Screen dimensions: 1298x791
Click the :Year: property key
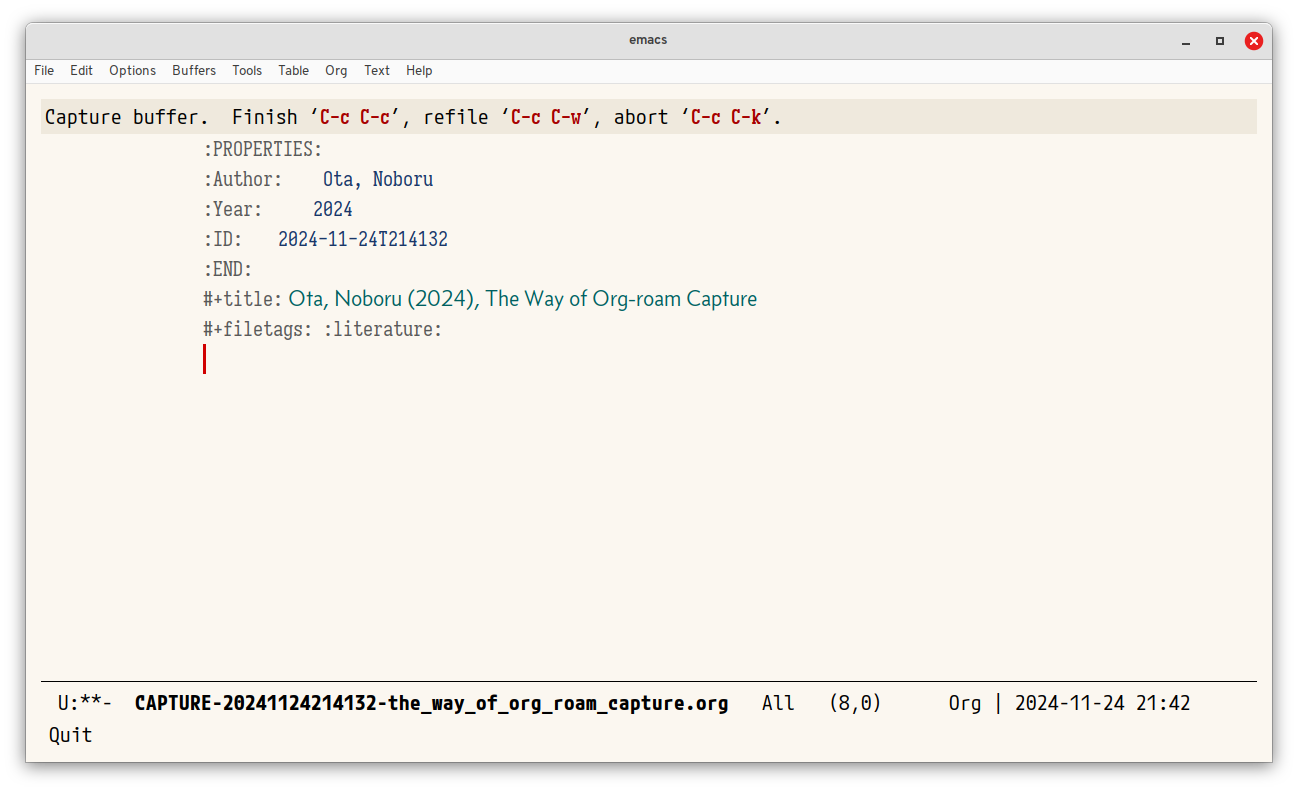(233, 210)
